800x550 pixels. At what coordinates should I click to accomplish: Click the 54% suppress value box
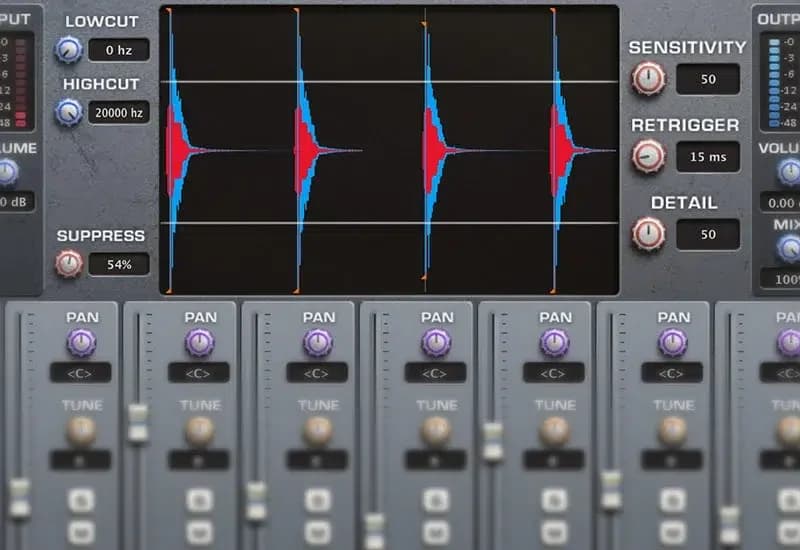119,265
